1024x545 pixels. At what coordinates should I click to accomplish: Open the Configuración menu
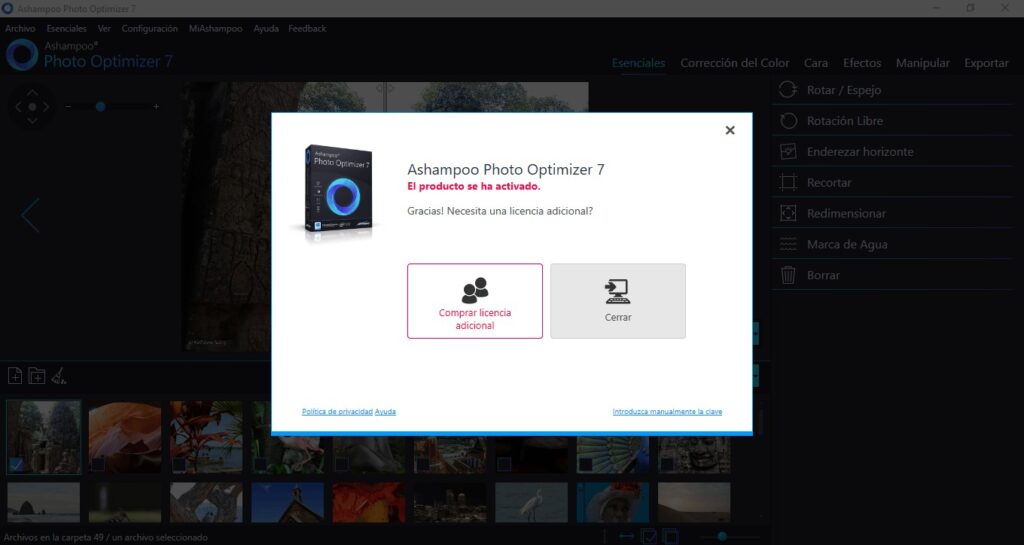(x=150, y=29)
